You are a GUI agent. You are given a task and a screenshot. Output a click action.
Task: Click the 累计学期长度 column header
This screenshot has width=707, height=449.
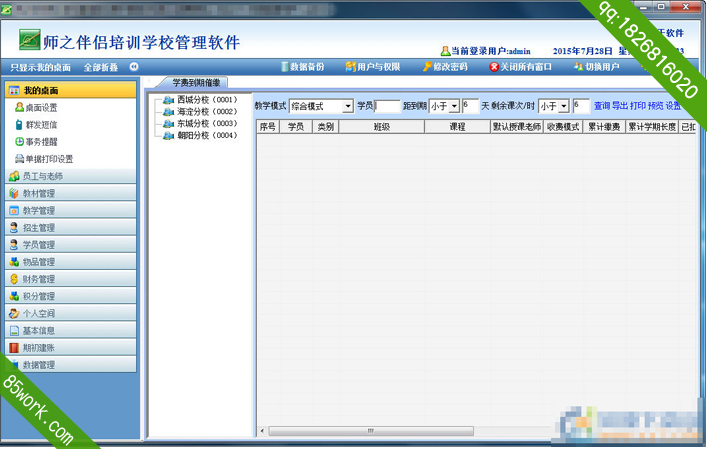pos(652,127)
